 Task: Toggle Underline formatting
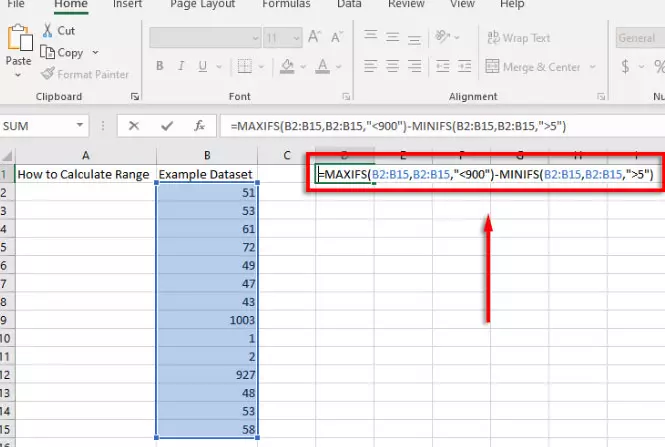202,66
